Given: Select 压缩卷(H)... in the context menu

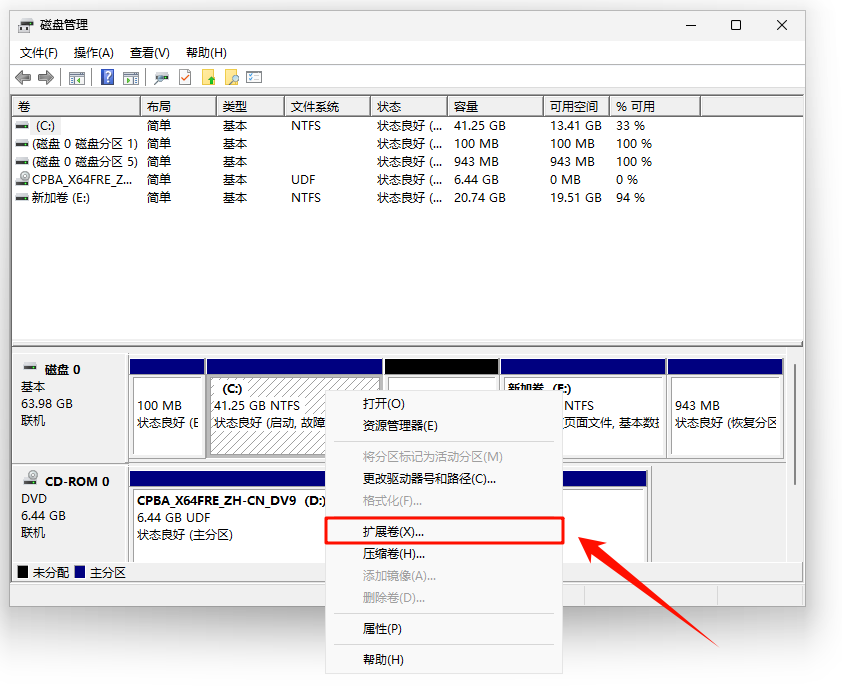Looking at the screenshot, I should click(393, 554).
